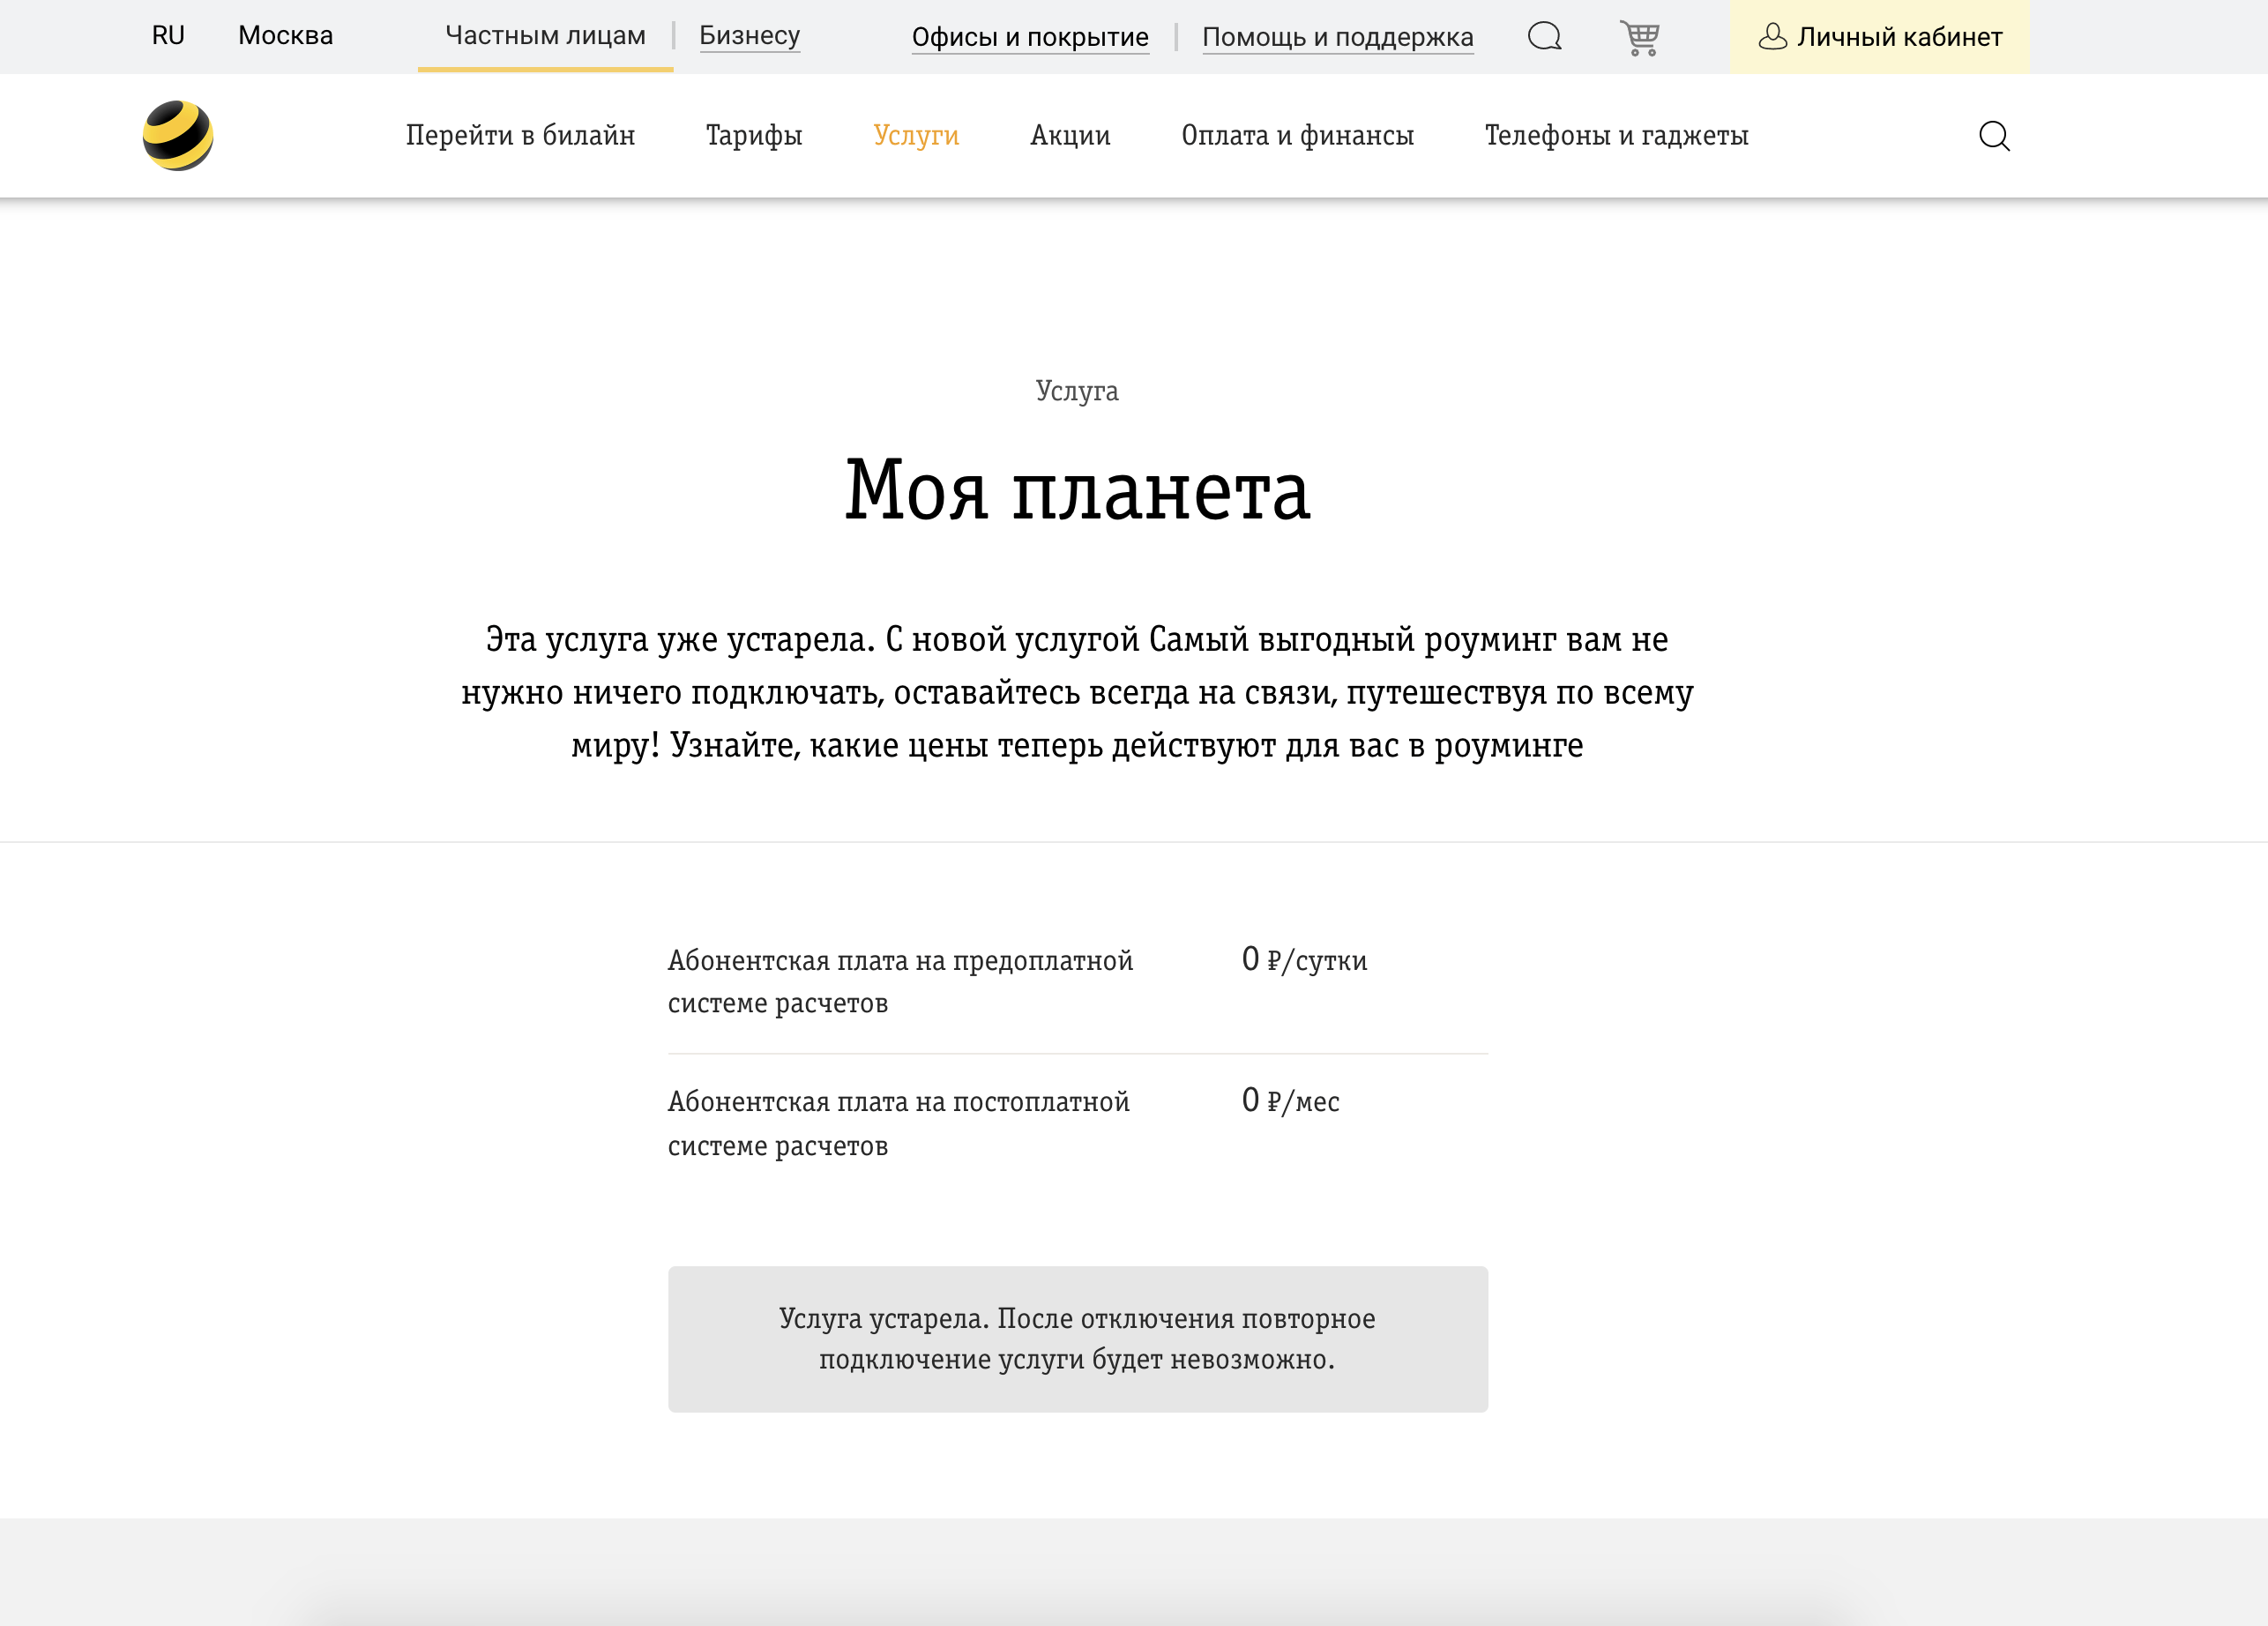Click the Моя планета page heading

point(1077,490)
